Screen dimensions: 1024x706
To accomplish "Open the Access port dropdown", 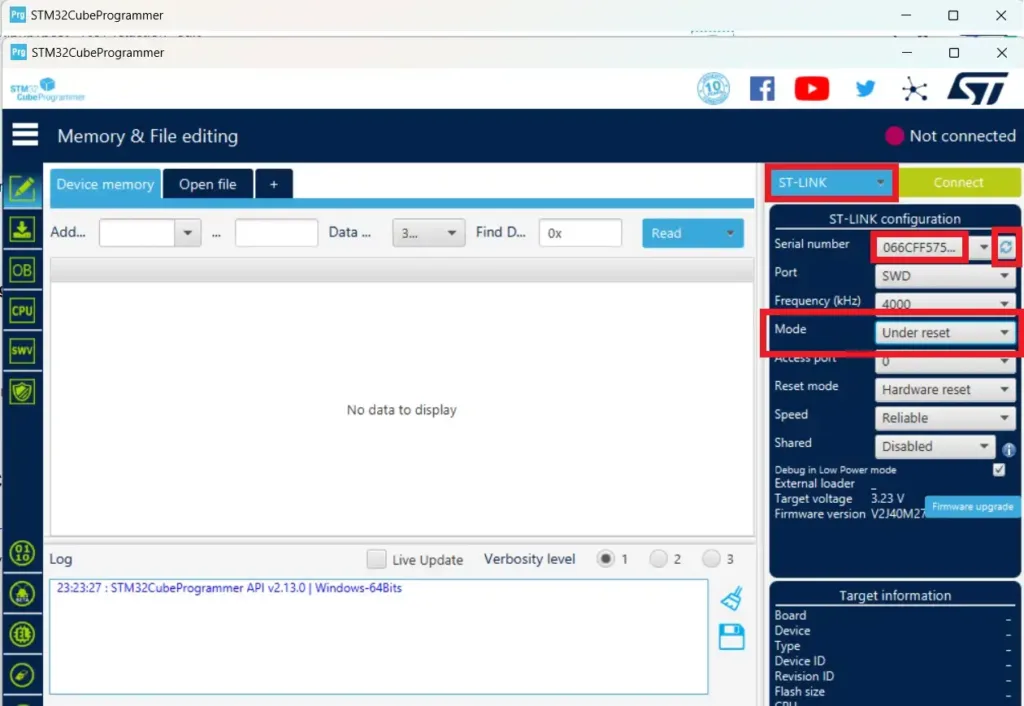I will click(x=945, y=361).
